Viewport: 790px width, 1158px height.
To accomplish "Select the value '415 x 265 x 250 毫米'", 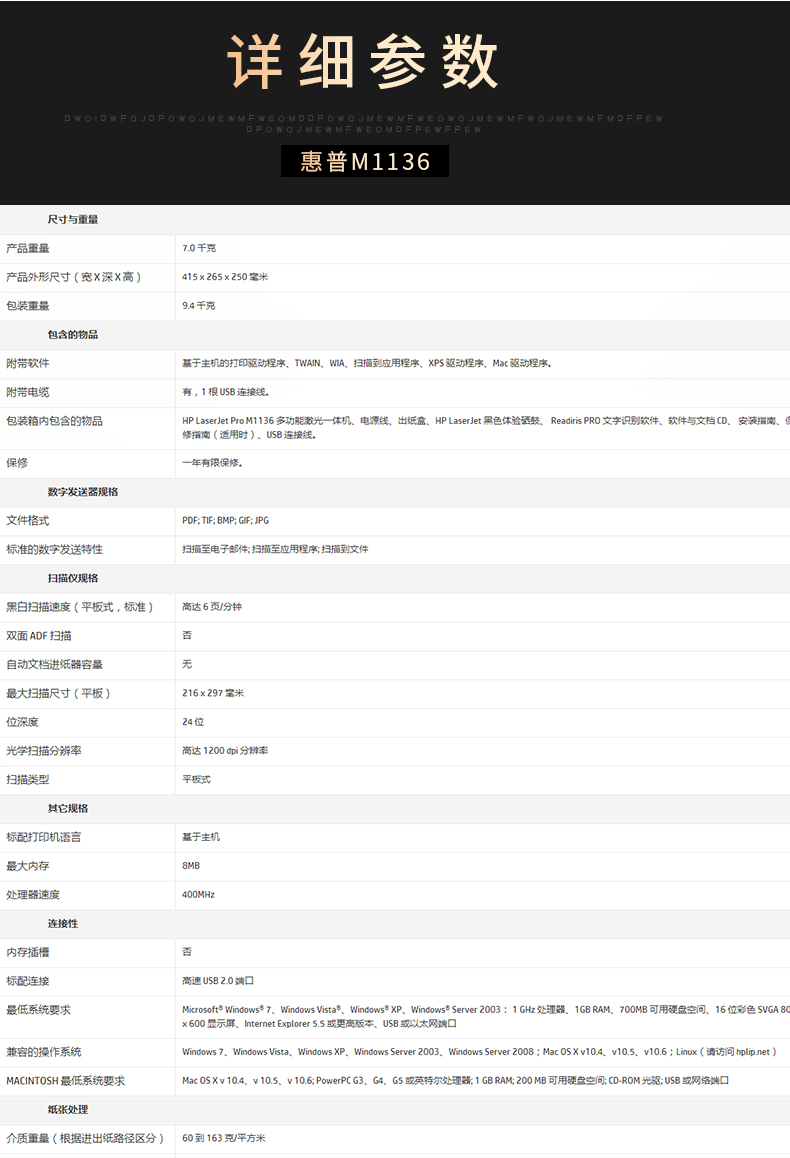I will (x=225, y=277).
